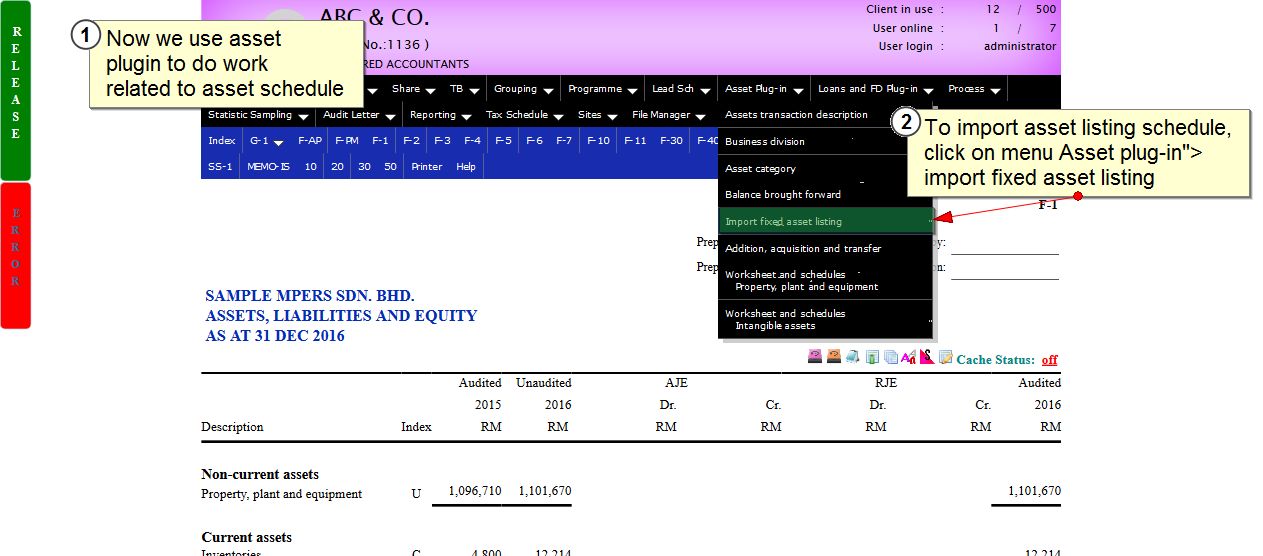1263x556 pixels.
Task: Click the notepad with pencil edit icon
Action: click(945, 357)
